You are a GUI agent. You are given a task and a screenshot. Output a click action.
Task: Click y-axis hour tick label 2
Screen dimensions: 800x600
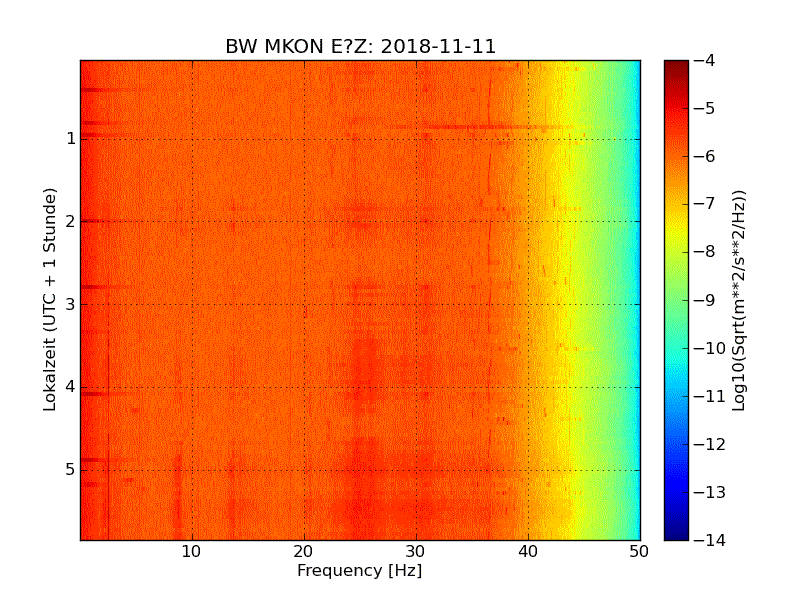tap(71, 221)
